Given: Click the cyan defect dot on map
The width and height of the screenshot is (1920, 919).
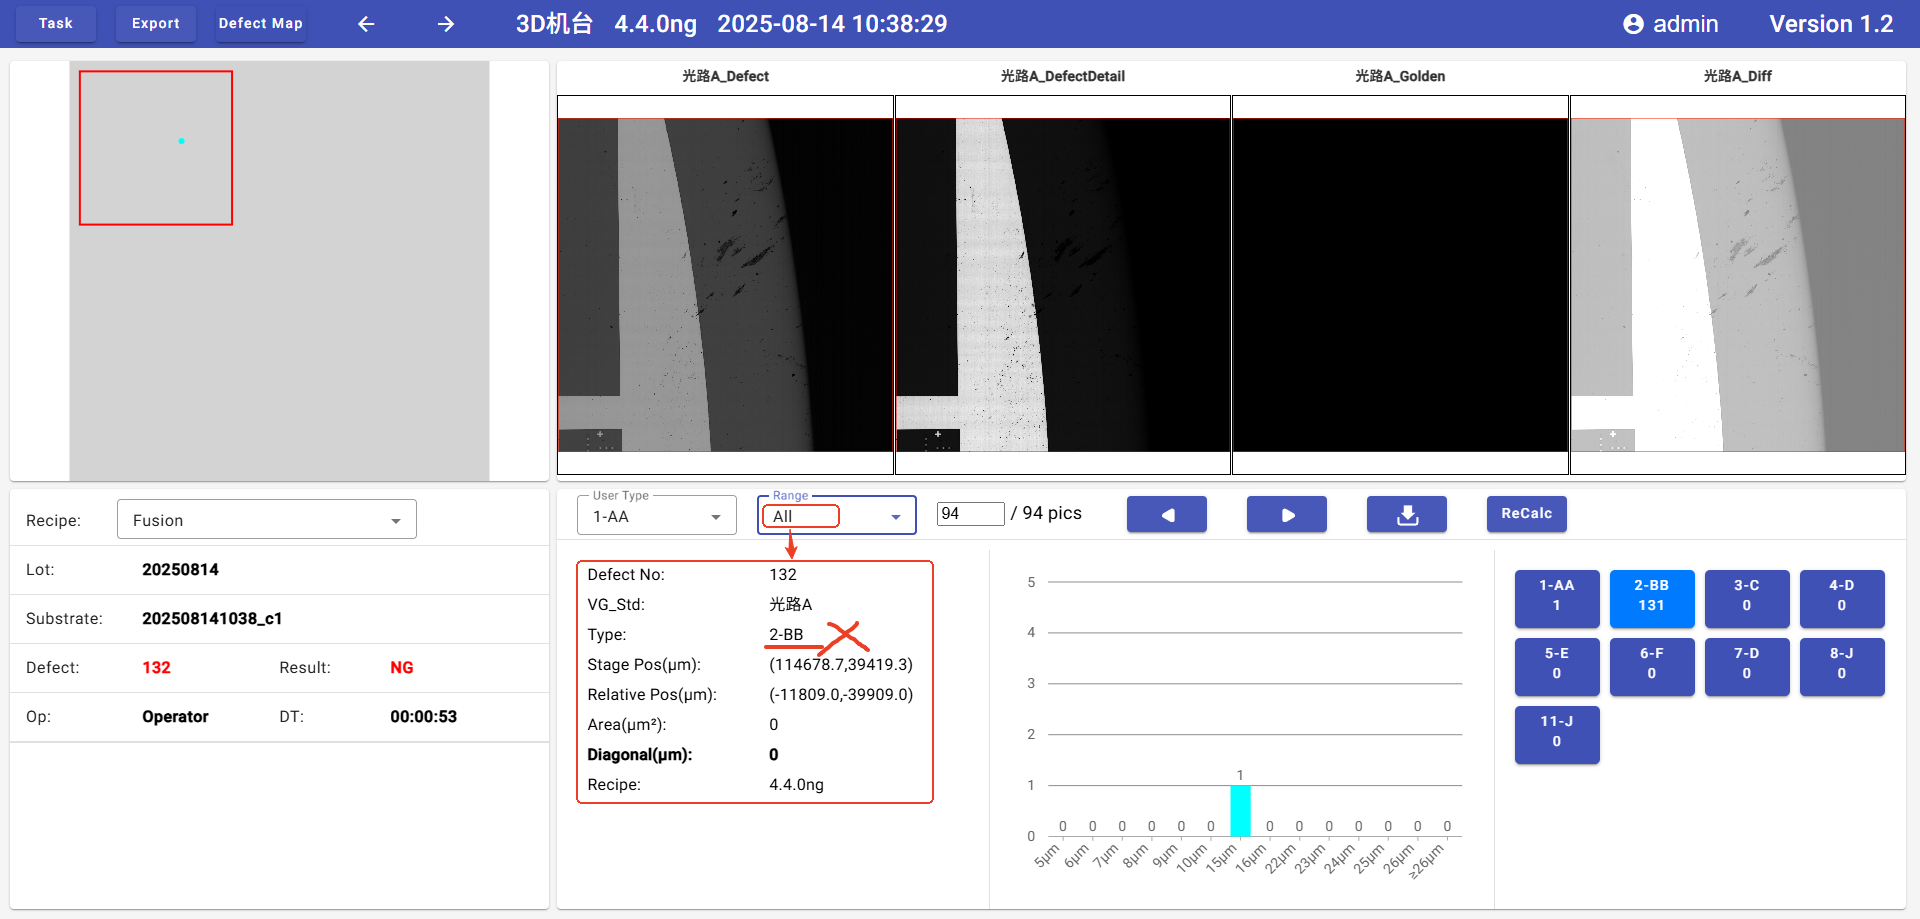Looking at the screenshot, I should [x=181, y=141].
